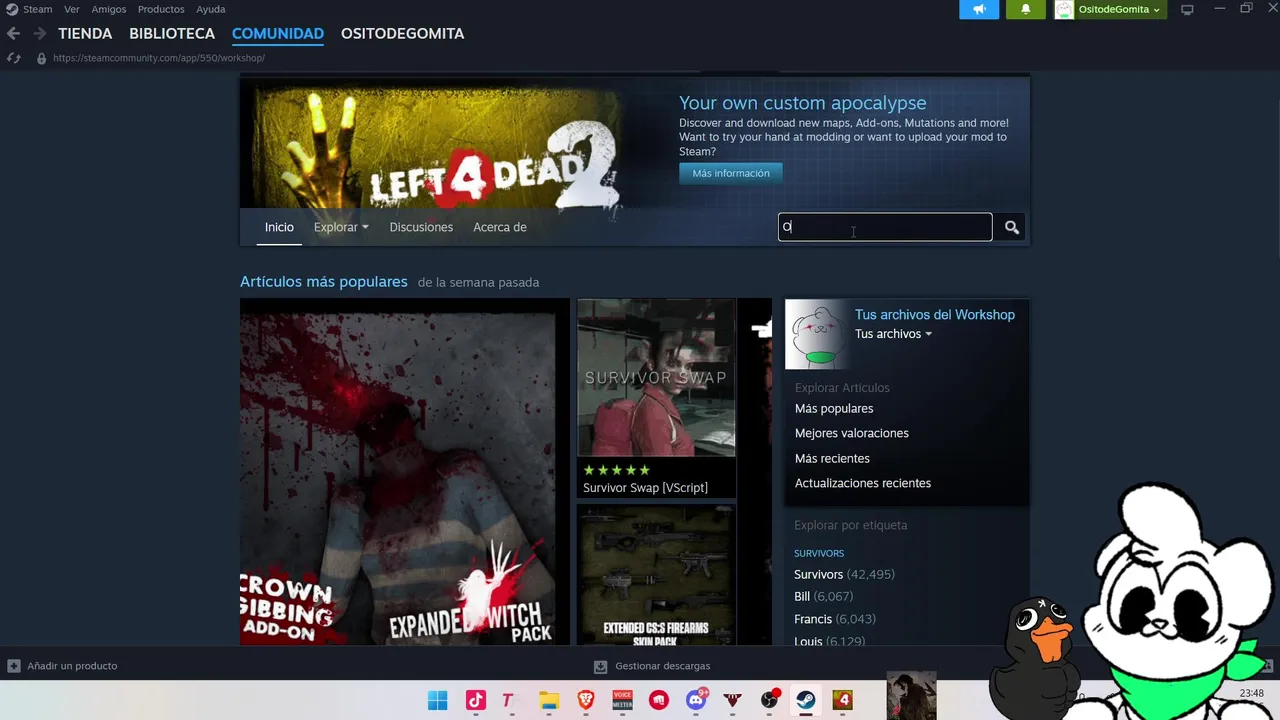Open the Ayuda menu
The width and height of the screenshot is (1280, 720).
pos(210,9)
